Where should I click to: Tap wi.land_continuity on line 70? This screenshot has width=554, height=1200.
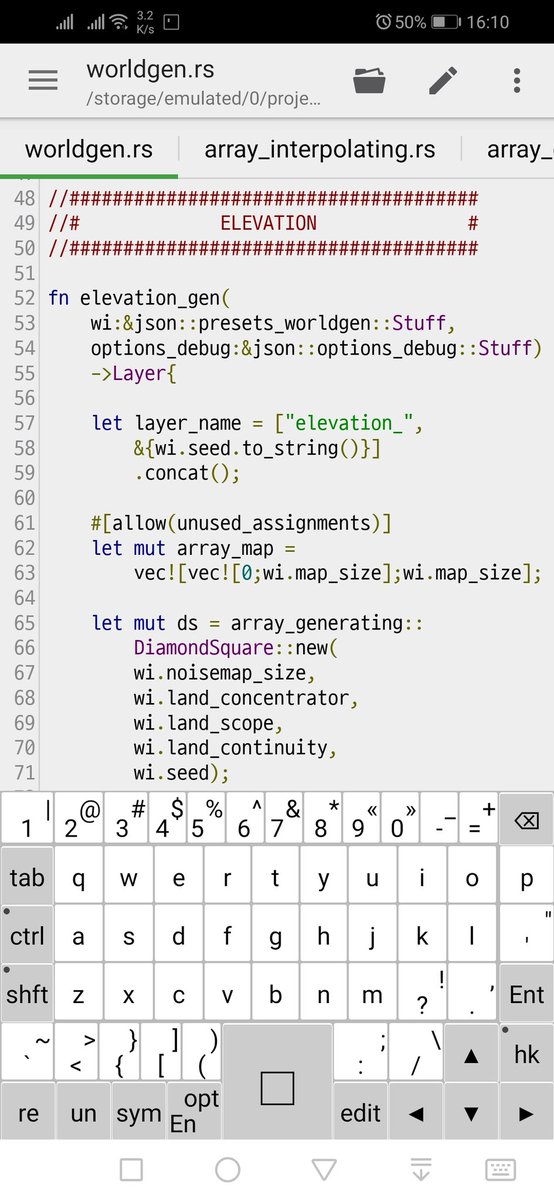[231, 748]
